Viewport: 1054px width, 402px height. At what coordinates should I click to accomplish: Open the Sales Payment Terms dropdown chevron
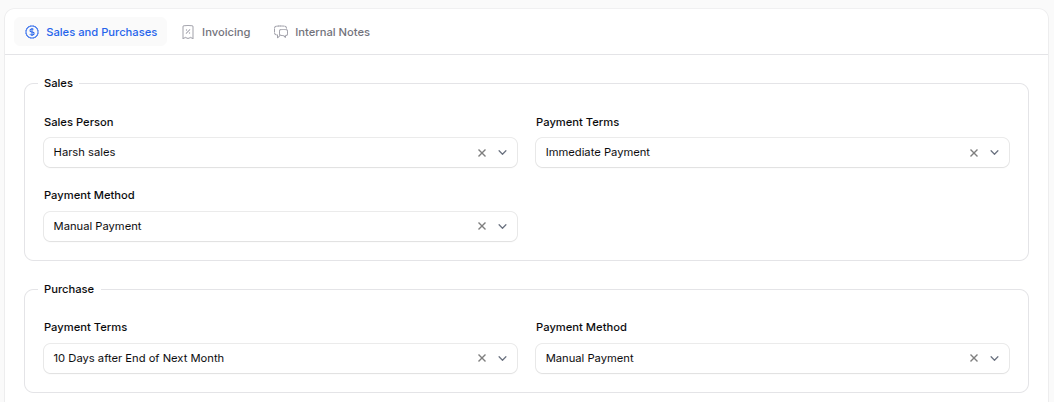994,153
